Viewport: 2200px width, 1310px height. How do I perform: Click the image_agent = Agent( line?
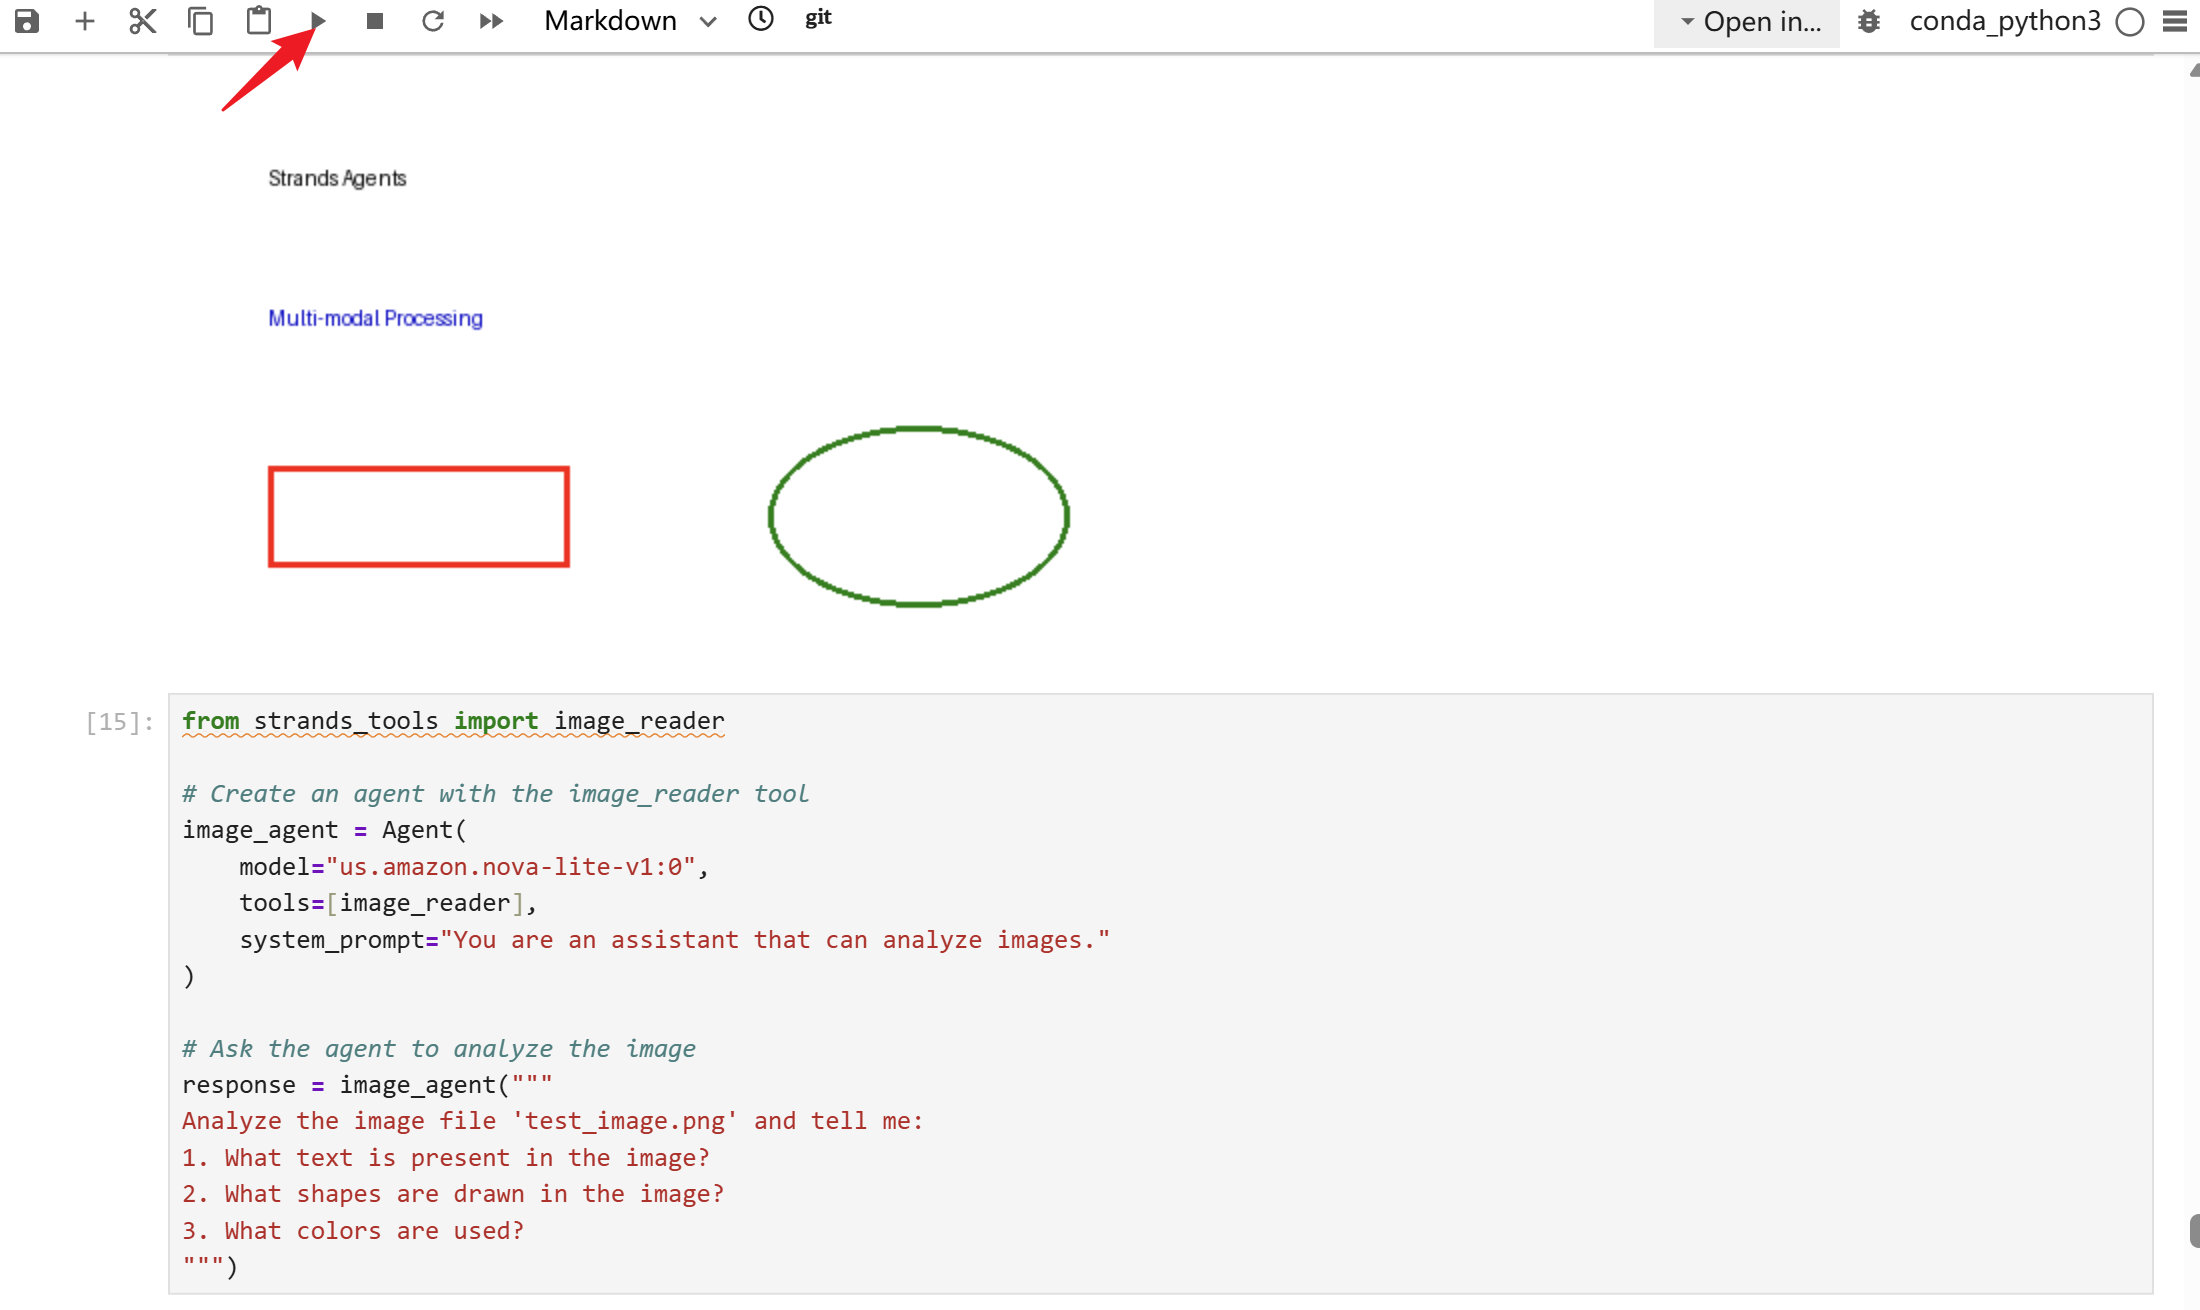[x=324, y=830]
